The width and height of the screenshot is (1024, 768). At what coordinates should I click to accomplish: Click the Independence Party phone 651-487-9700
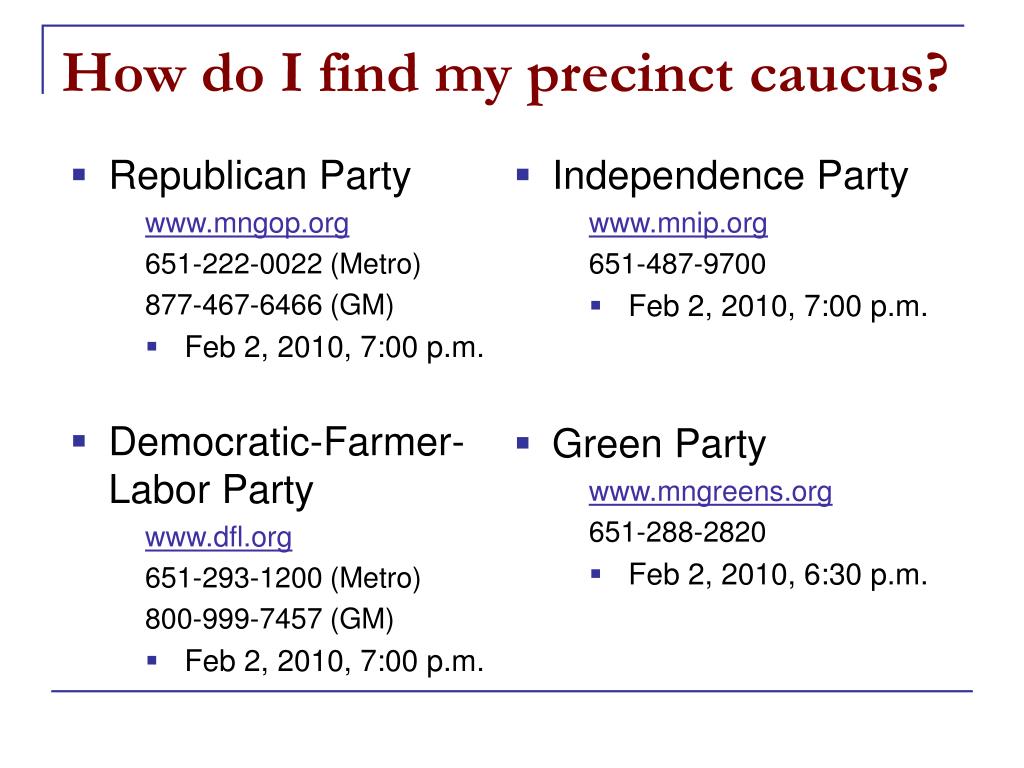(x=677, y=264)
